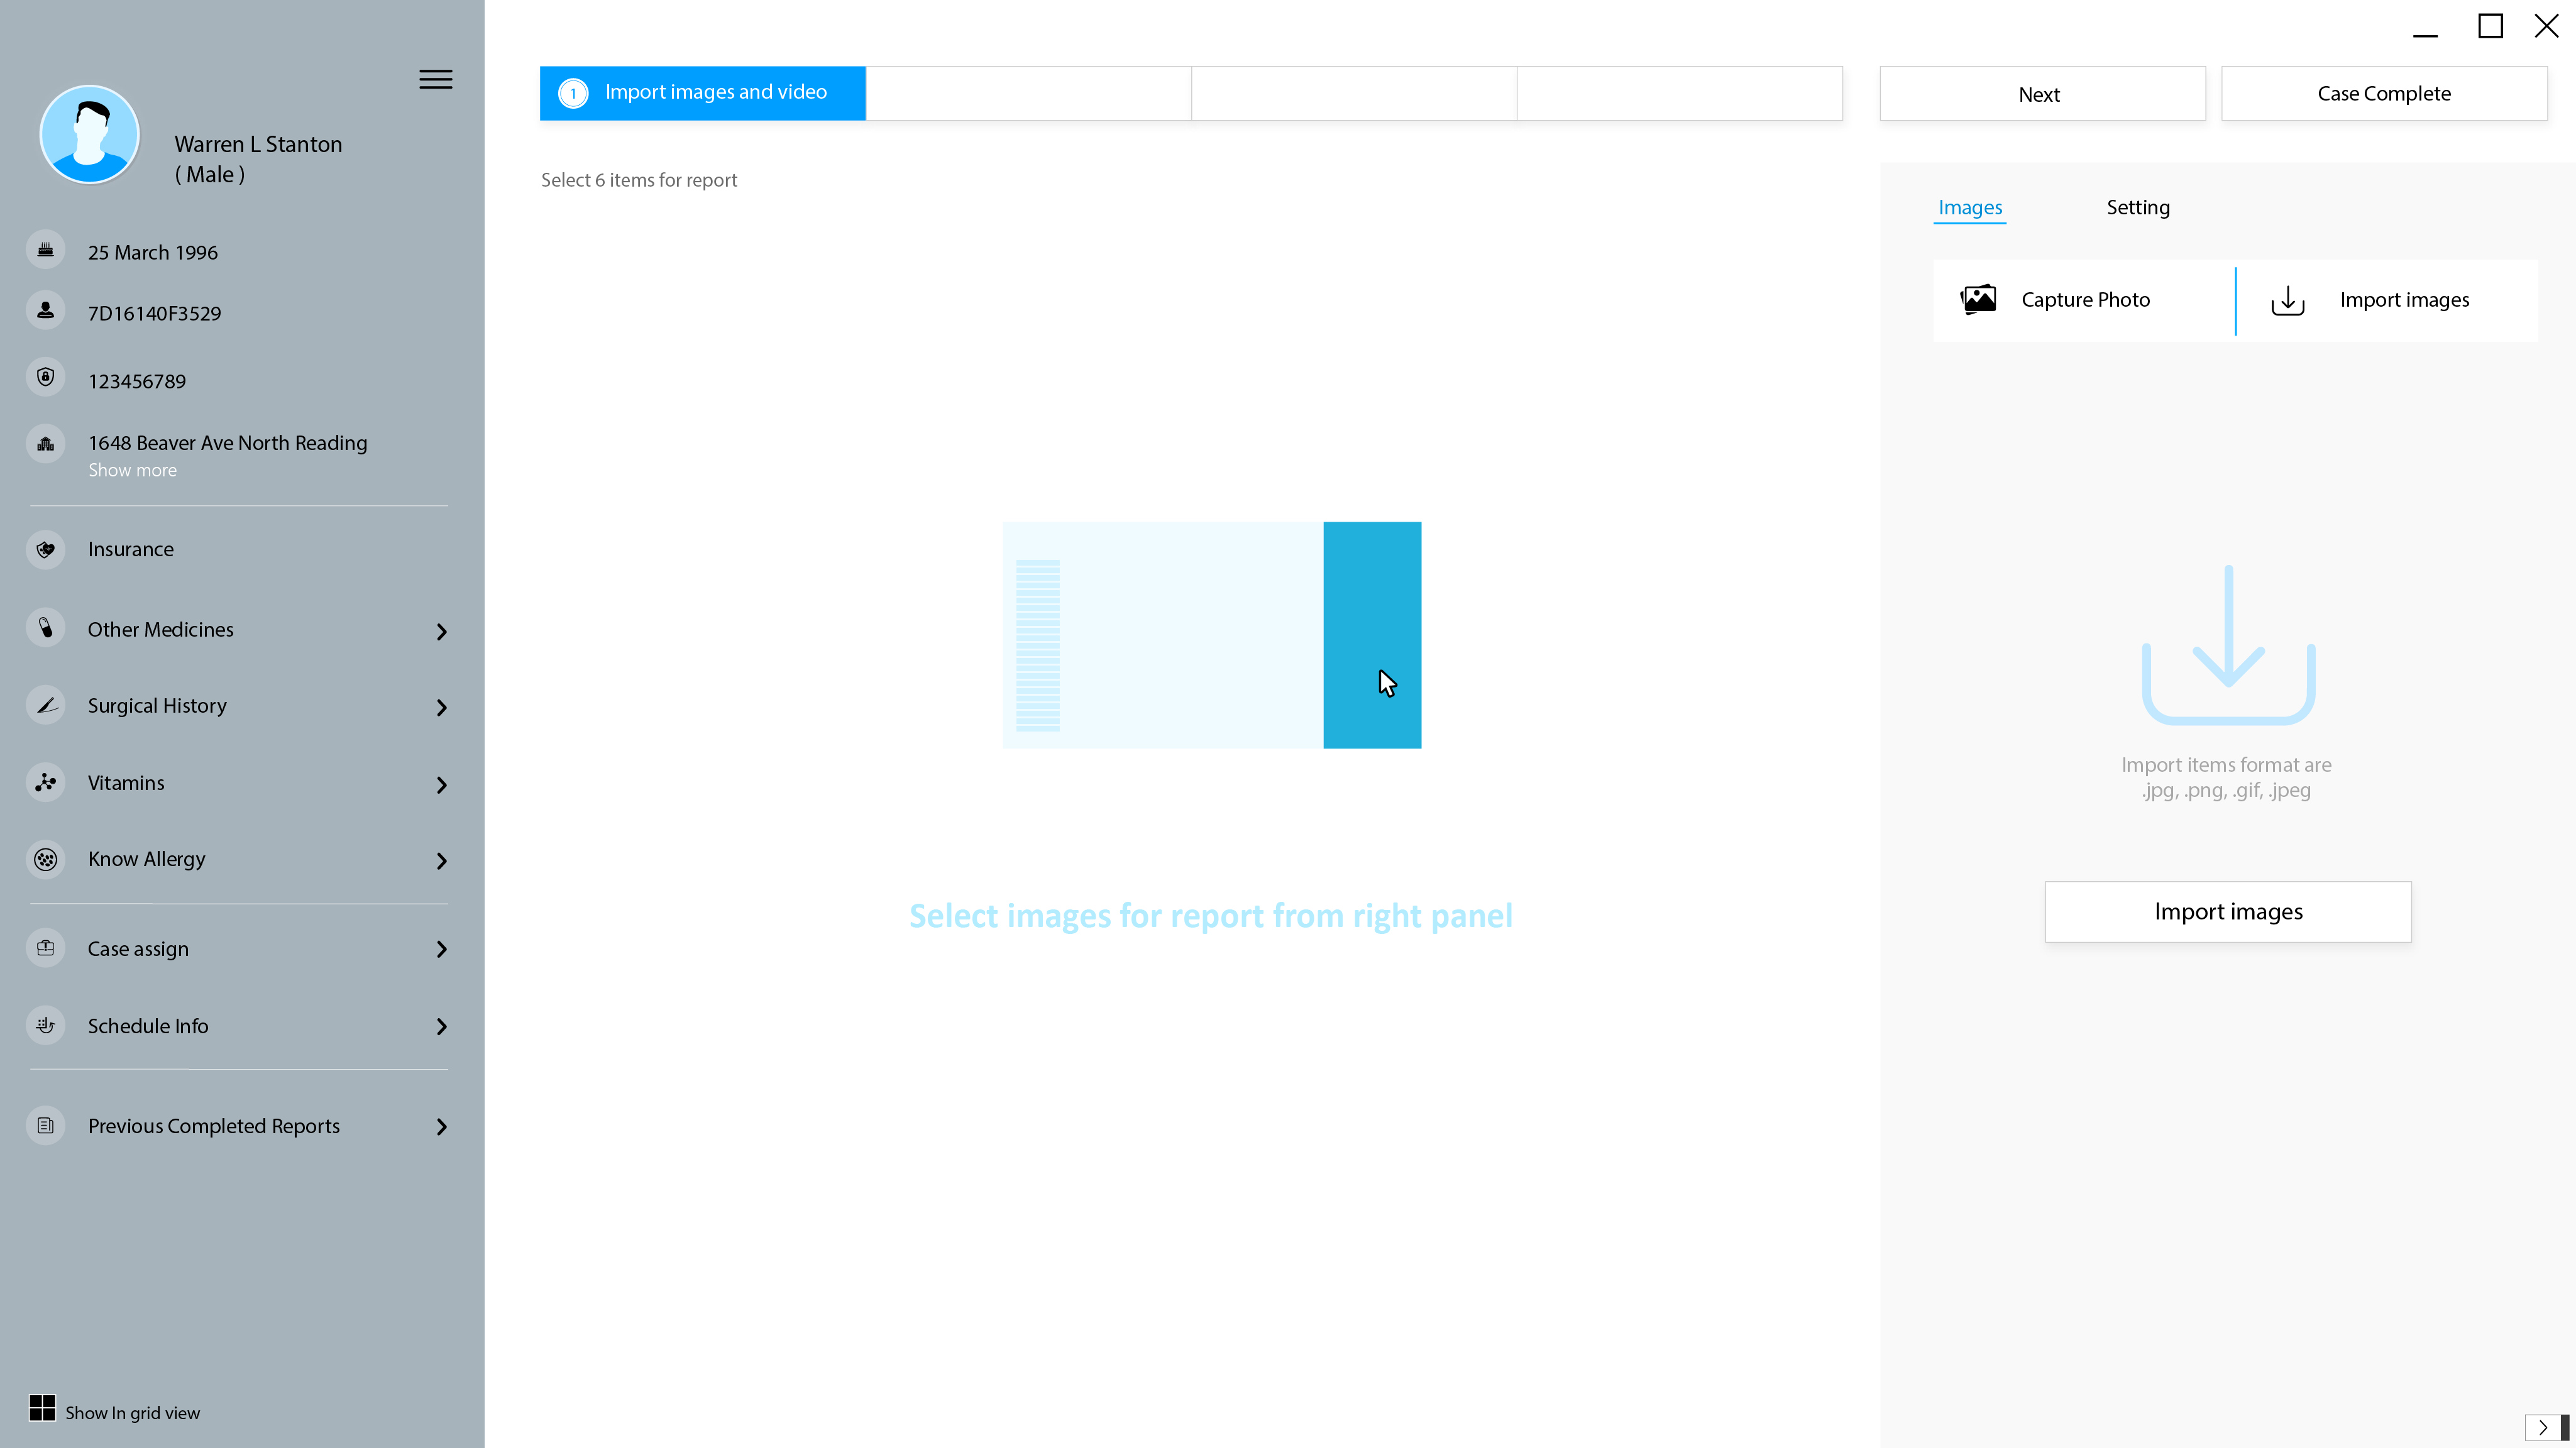Click the Know Allergy icon
The image size is (2576, 1448).
pos(46,859)
